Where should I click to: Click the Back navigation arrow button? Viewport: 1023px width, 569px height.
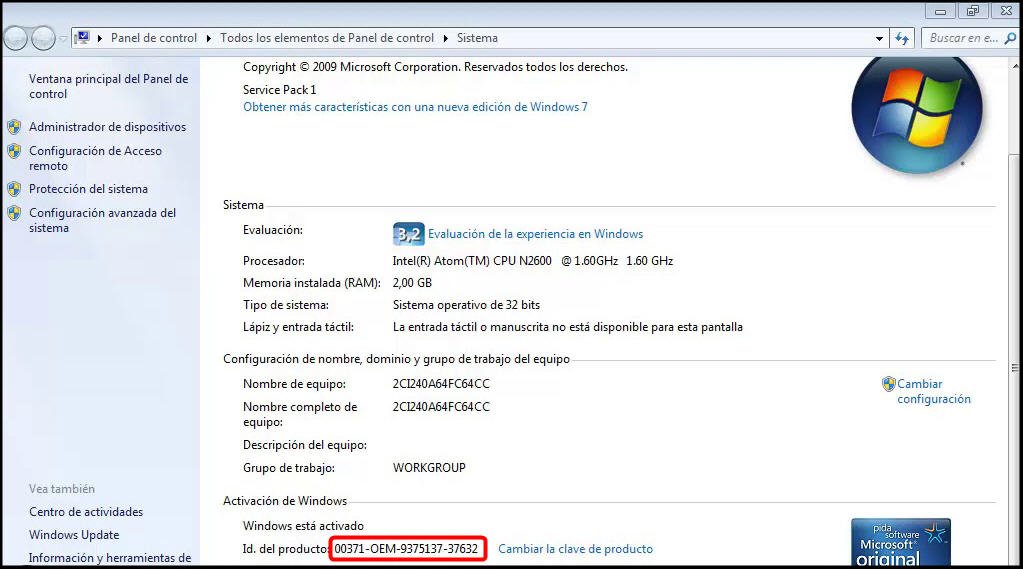click(x=16, y=38)
